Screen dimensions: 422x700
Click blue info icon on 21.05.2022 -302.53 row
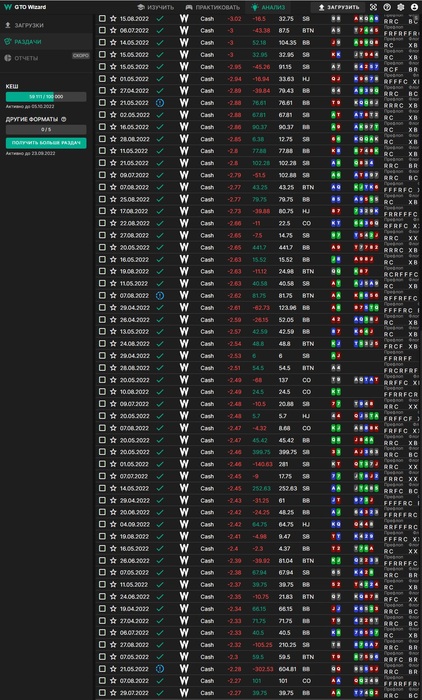coord(160,669)
